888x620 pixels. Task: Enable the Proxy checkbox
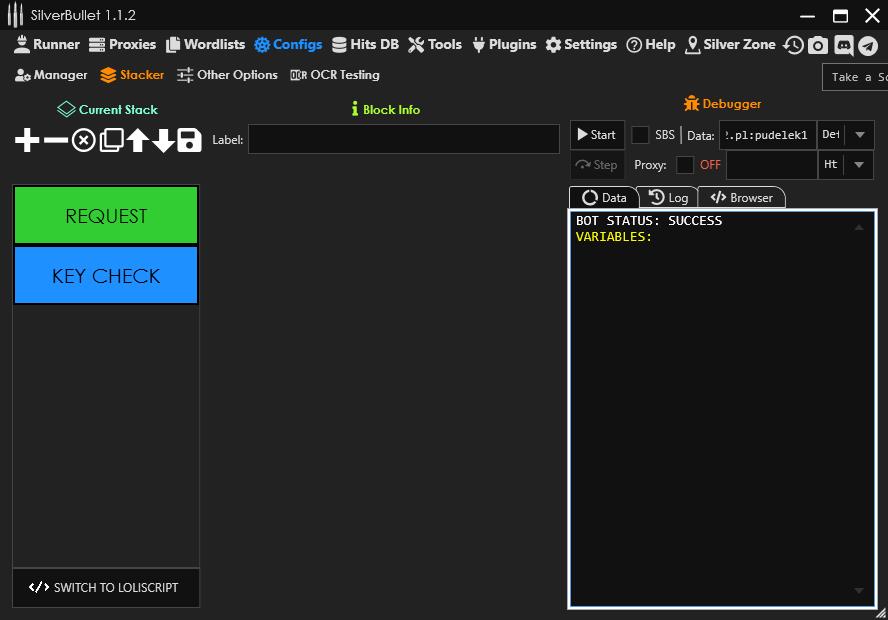pos(685,165)
